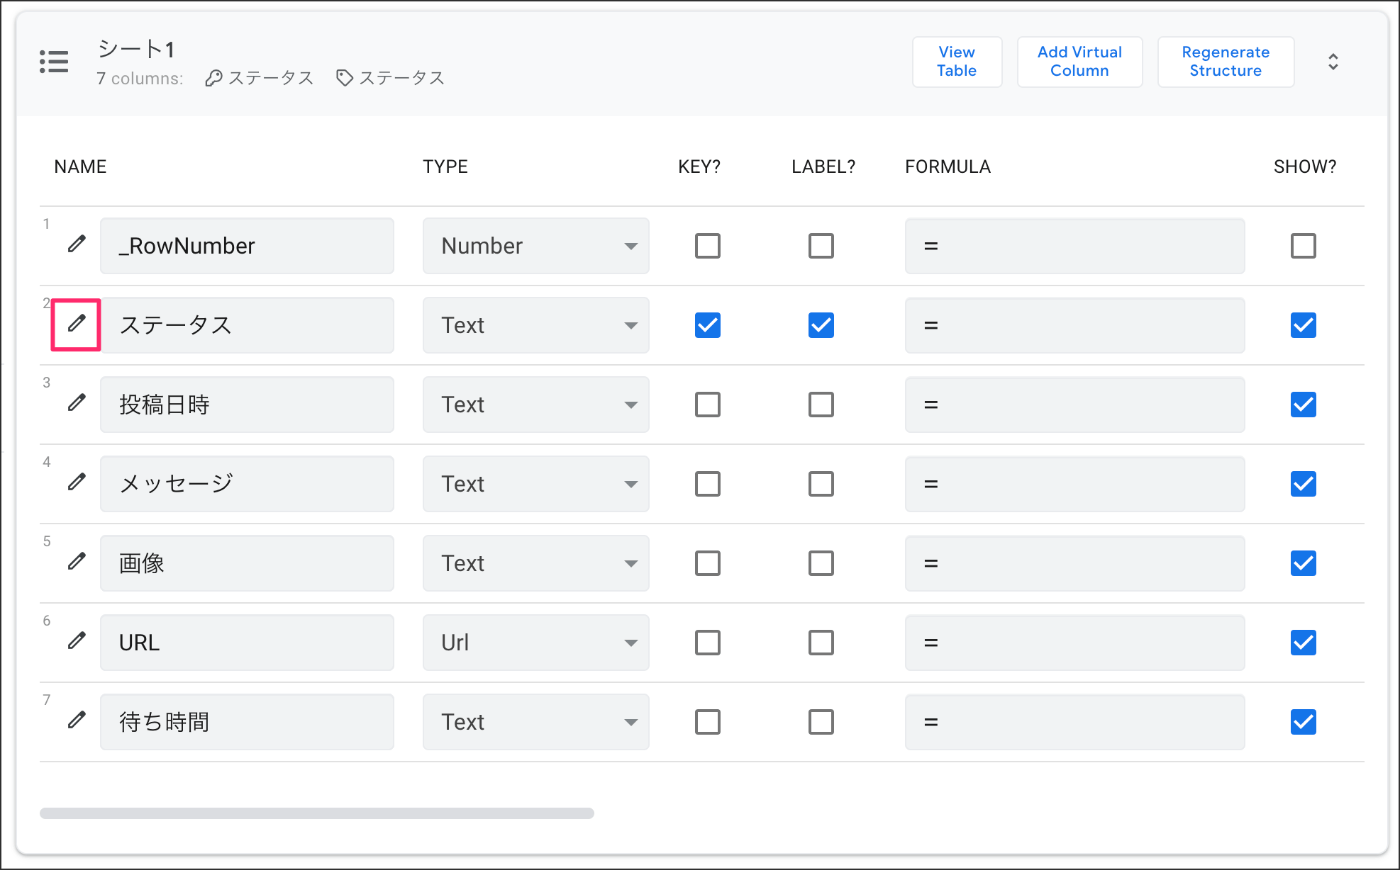Click the pencil icon beside メッセージ
Viewport: 1400px width, 870px height.
[77, 482]
